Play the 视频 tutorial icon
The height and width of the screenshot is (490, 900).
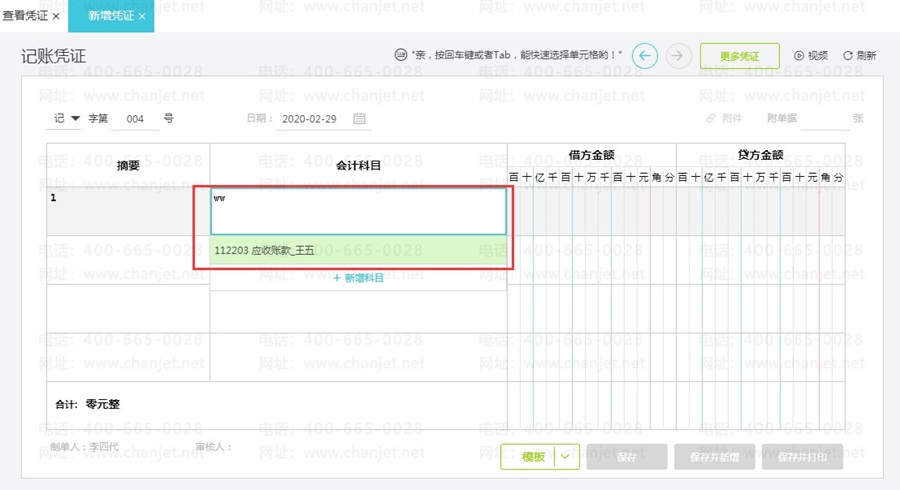click(799, 56)
